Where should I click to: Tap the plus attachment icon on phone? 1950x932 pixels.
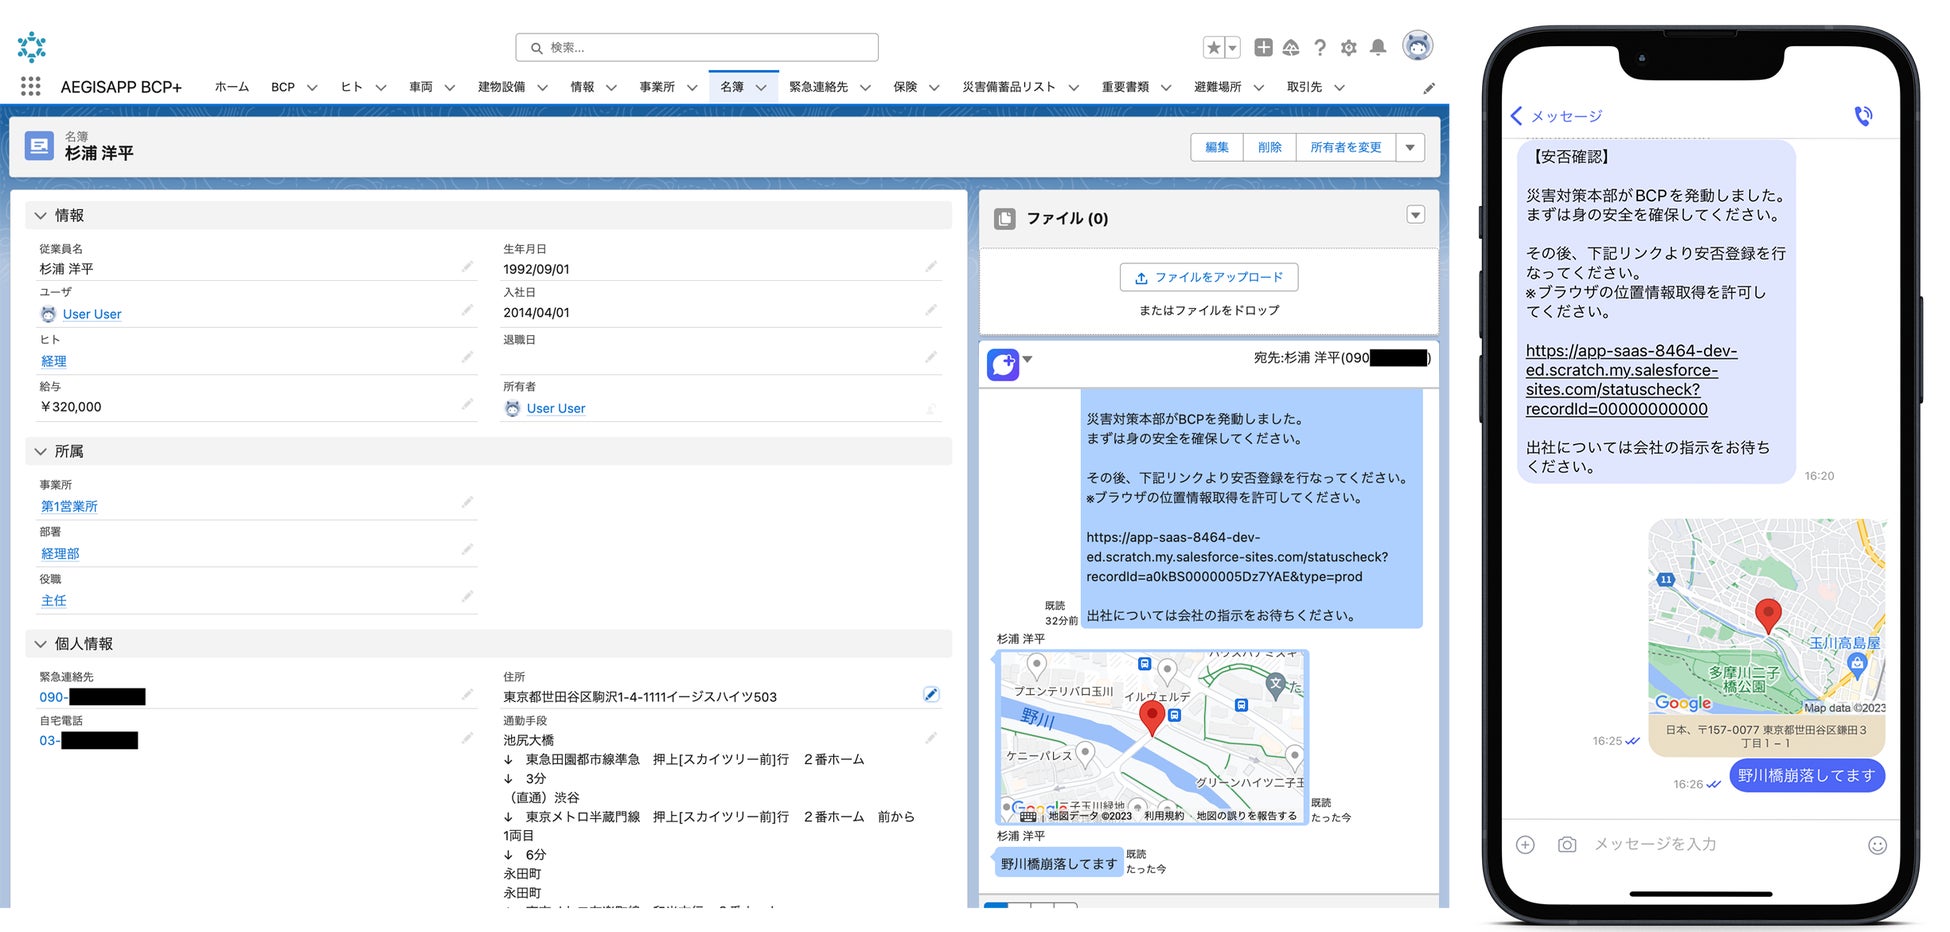(x=1525, y=845)
